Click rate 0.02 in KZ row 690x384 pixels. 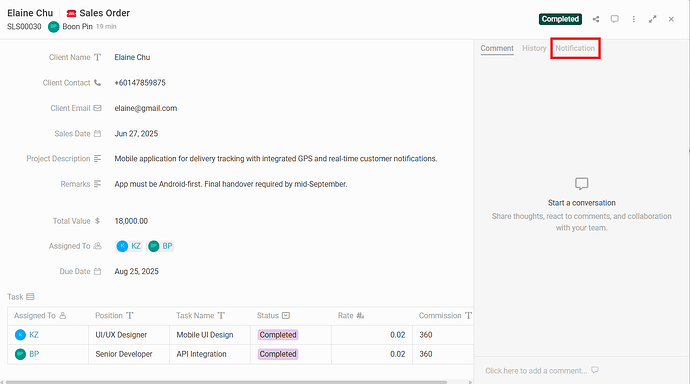pos(397,335)
